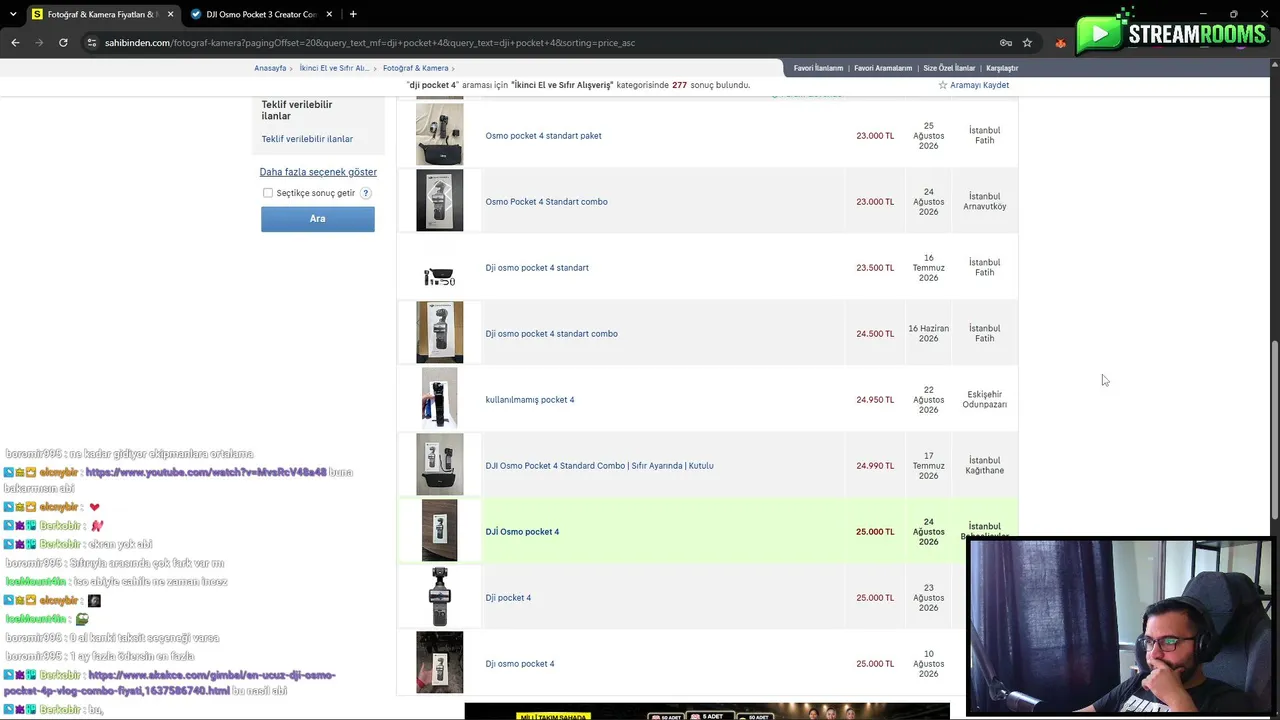This screenshot has height=720, width=1280.
Task: Close the DJI Osmo Pocket 3 Creator tab
Action: coord(329,14)
